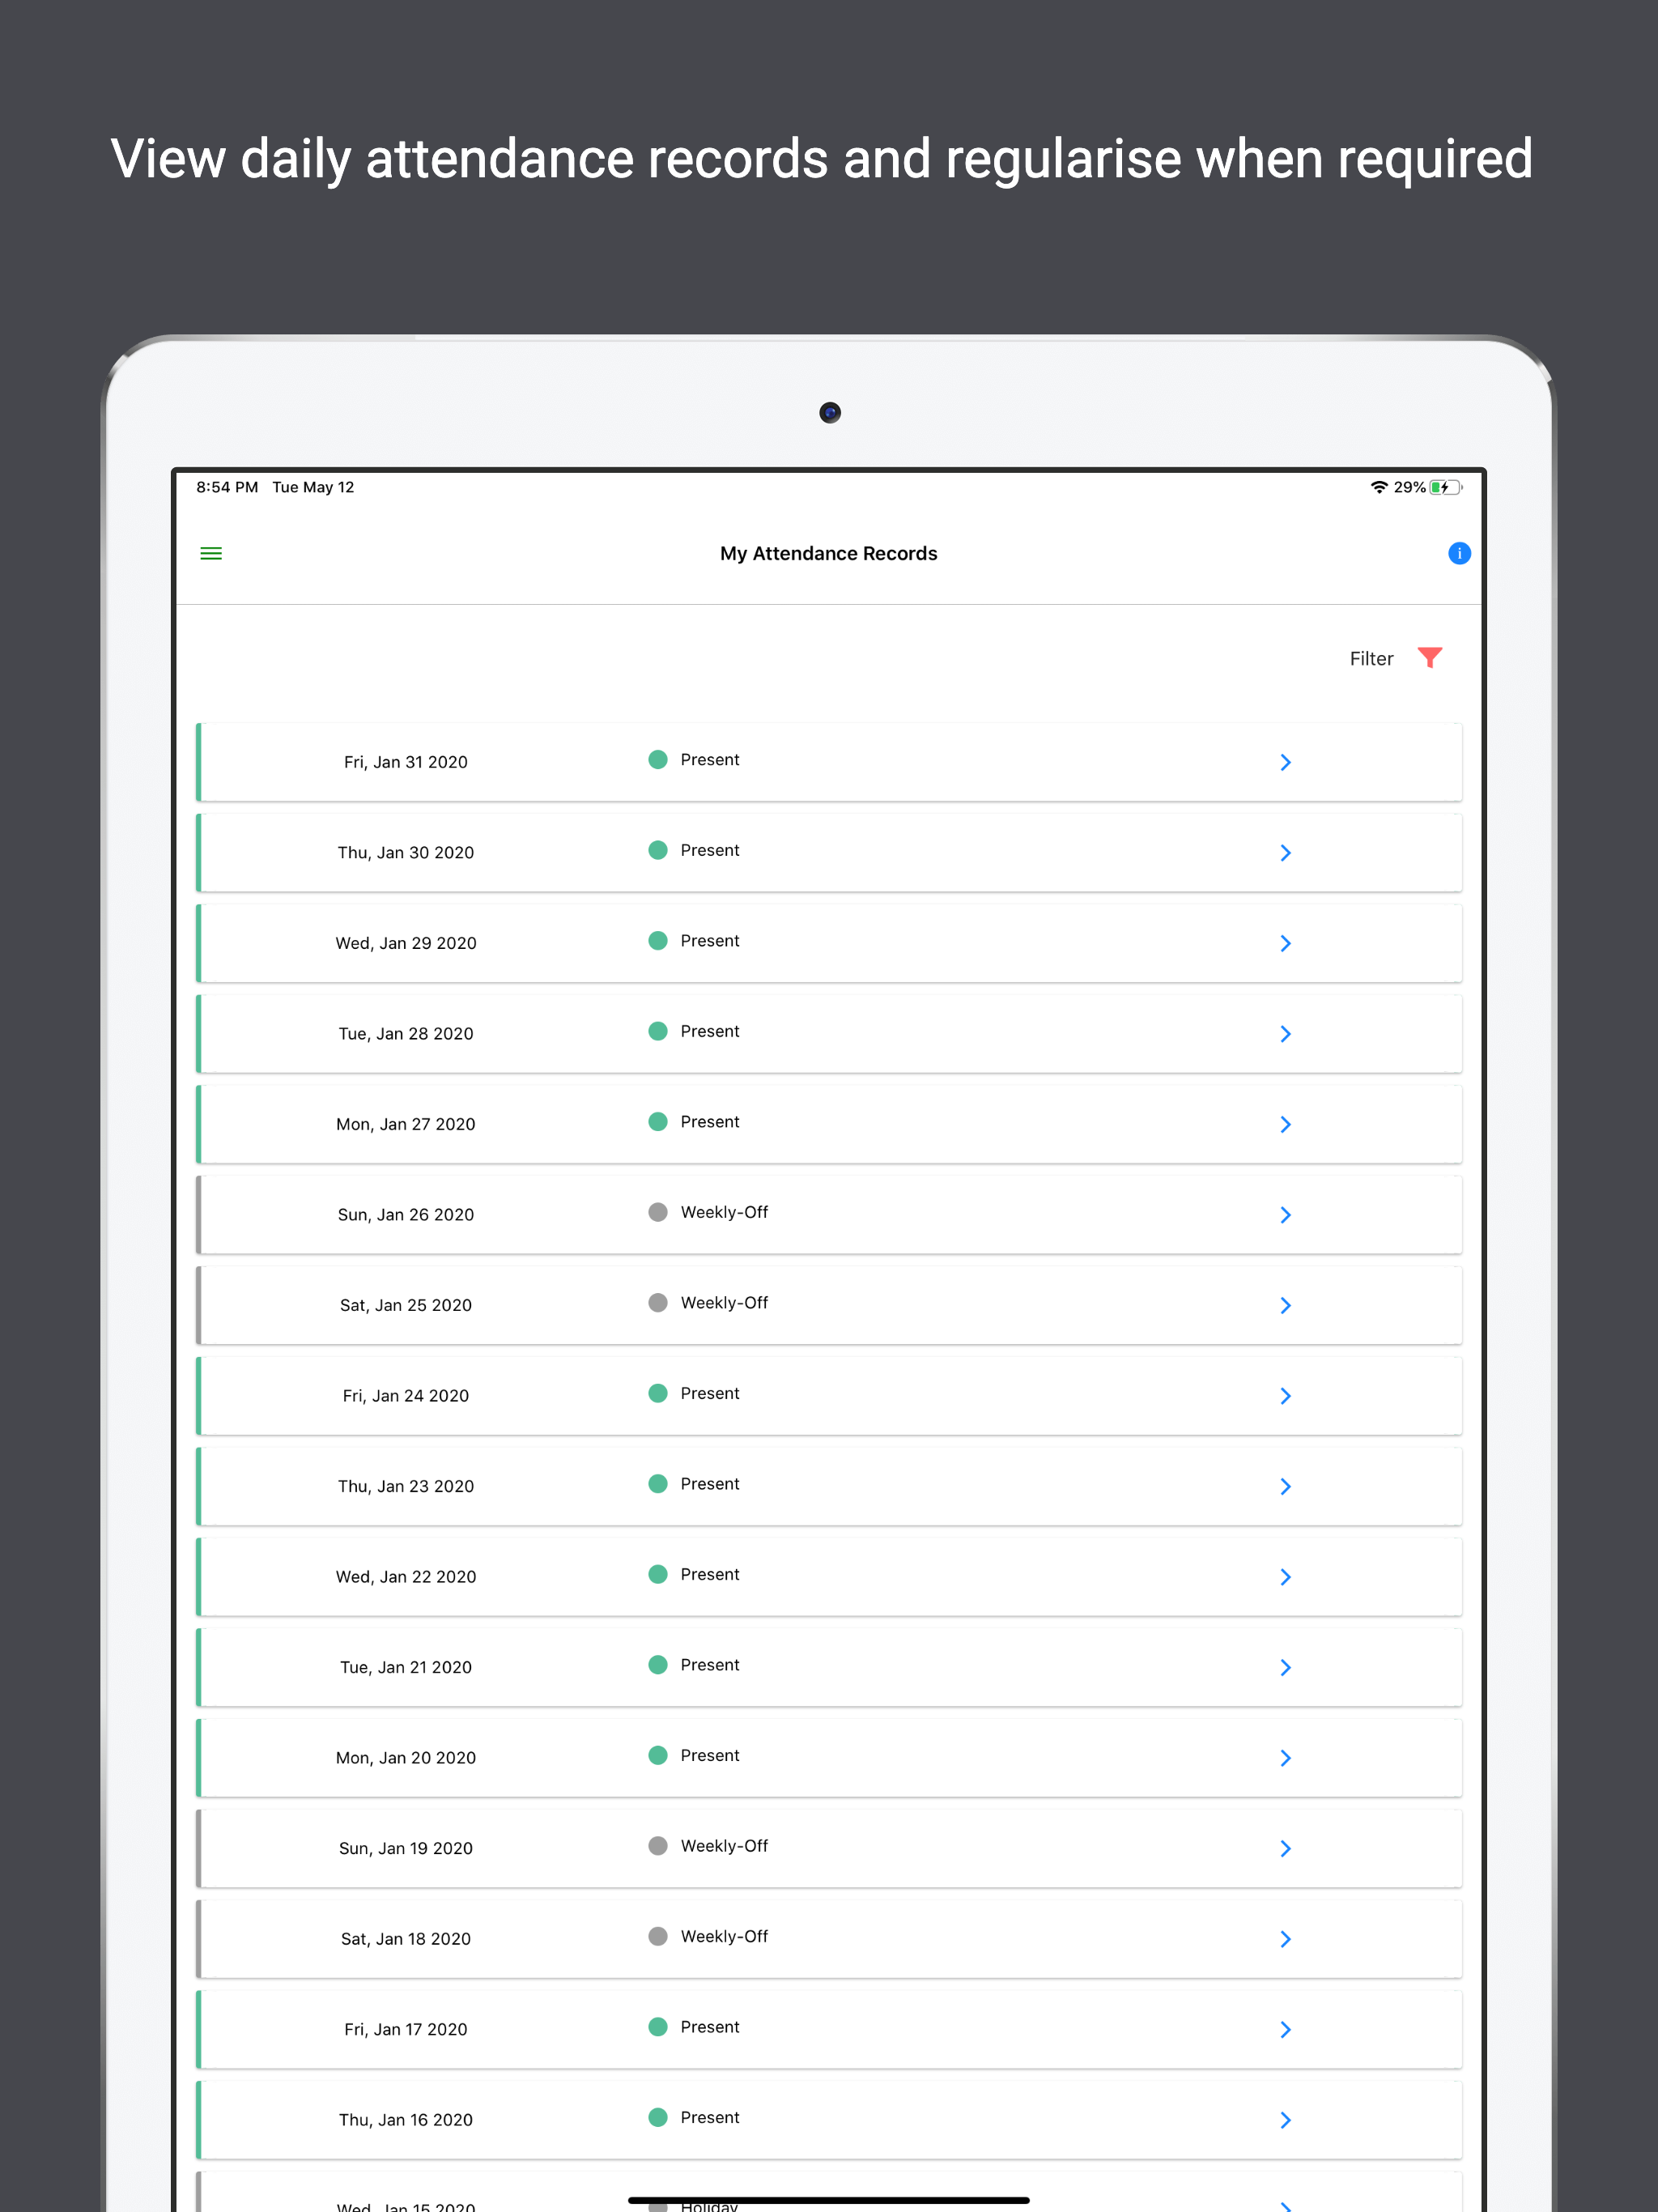Click green status dot for Tue, Jan 28
The width and height of the screenshot is (1658, 2212).
658,1031
